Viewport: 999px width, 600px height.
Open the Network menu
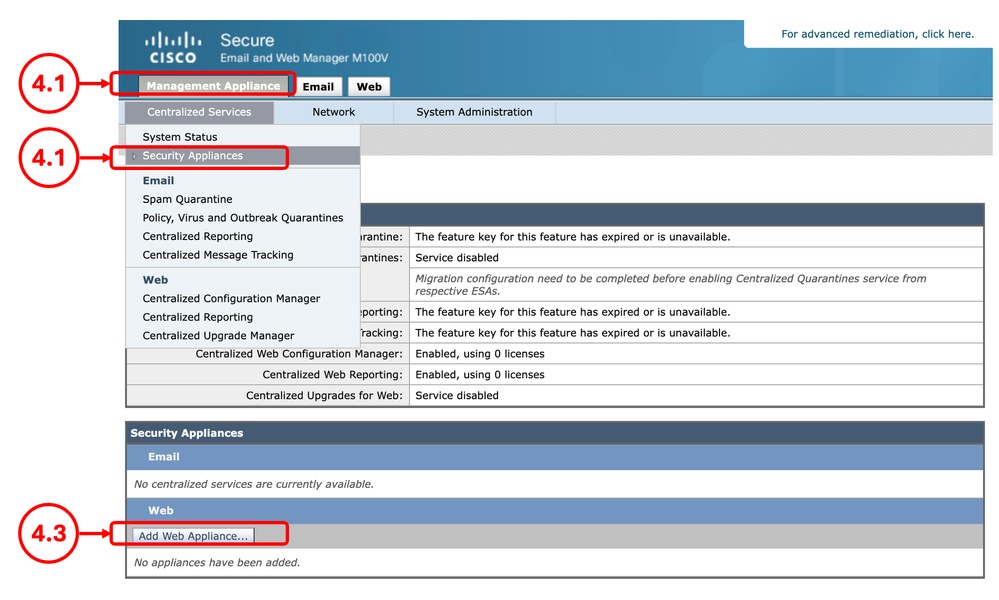pyautogui.click(x=333, y=112)
